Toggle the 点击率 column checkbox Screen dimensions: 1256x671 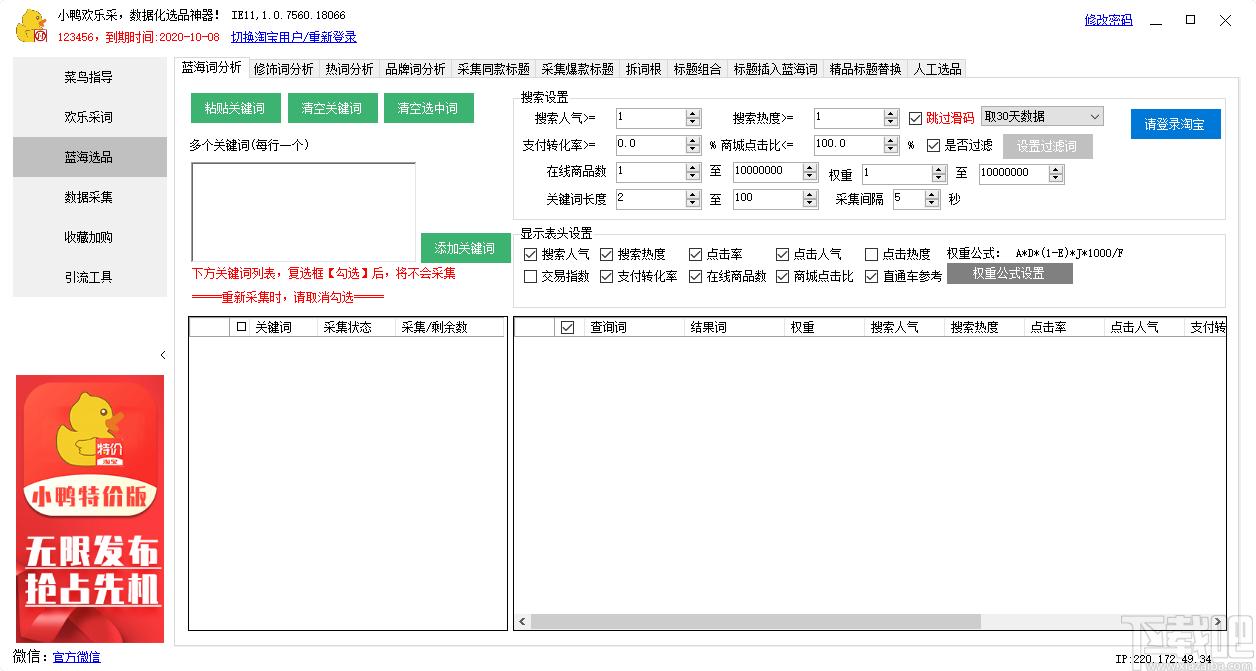click(x=696, y=254)
